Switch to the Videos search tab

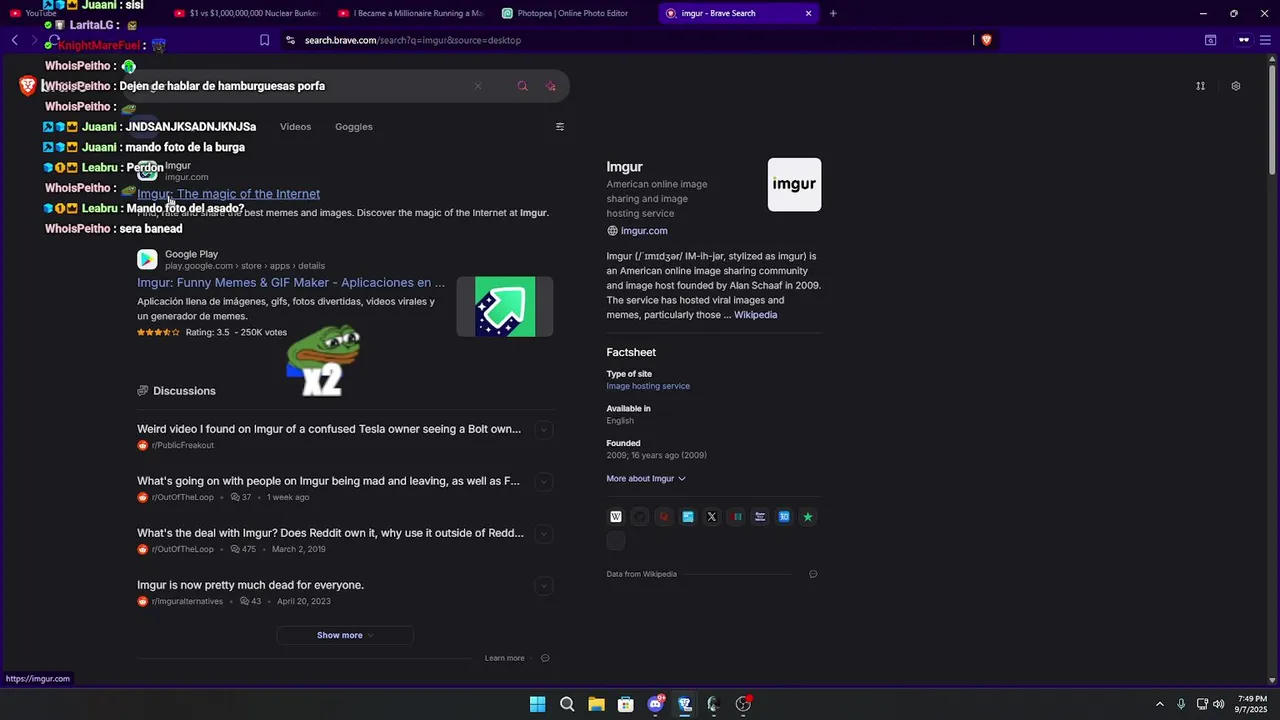point(295,127)
